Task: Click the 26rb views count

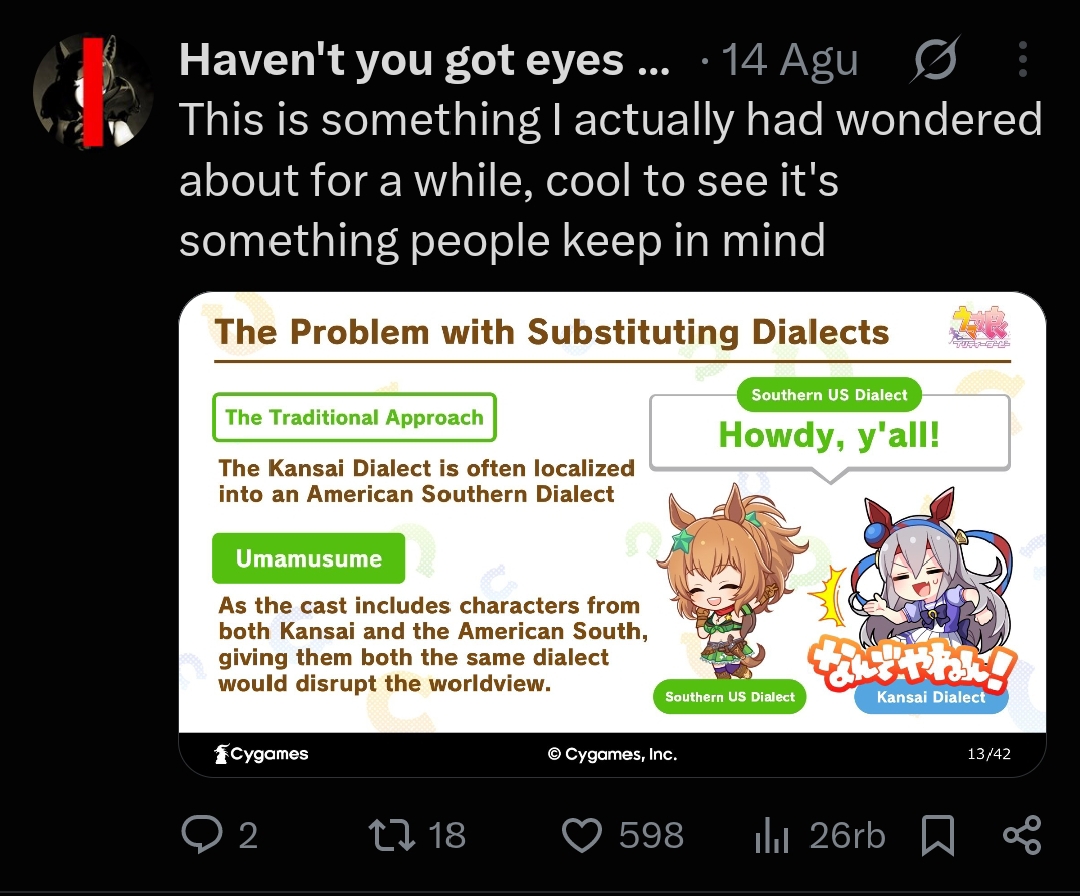Action: point(847,835)
